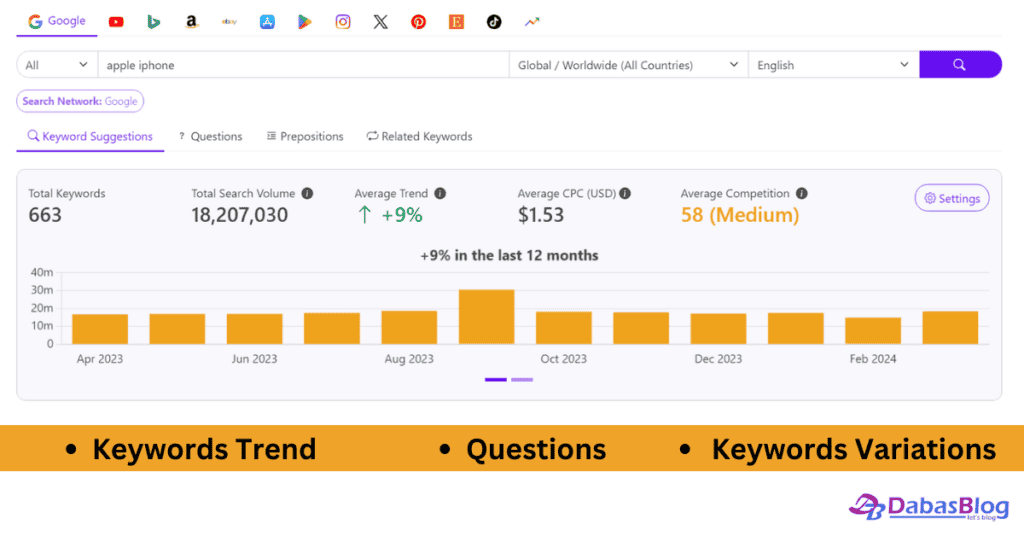Click the Apr 2023 chart bar
Image resolution: width=1024 pixels, height=536 pixels.
point(100,329)
